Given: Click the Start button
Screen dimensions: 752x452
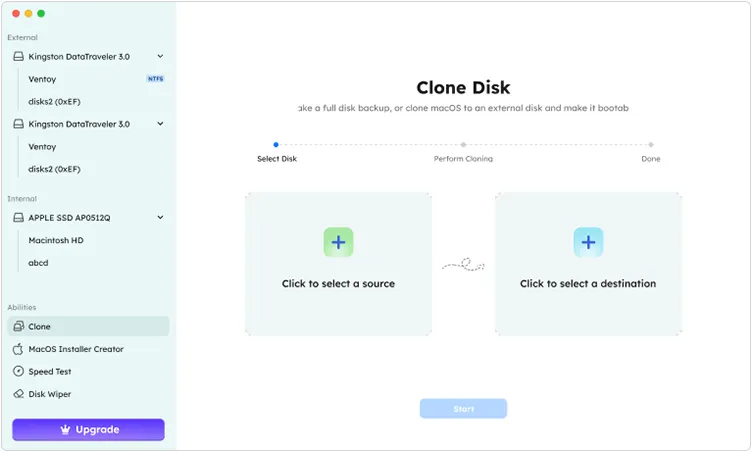Looking at the screenshot, I should (x=463, y=409).
